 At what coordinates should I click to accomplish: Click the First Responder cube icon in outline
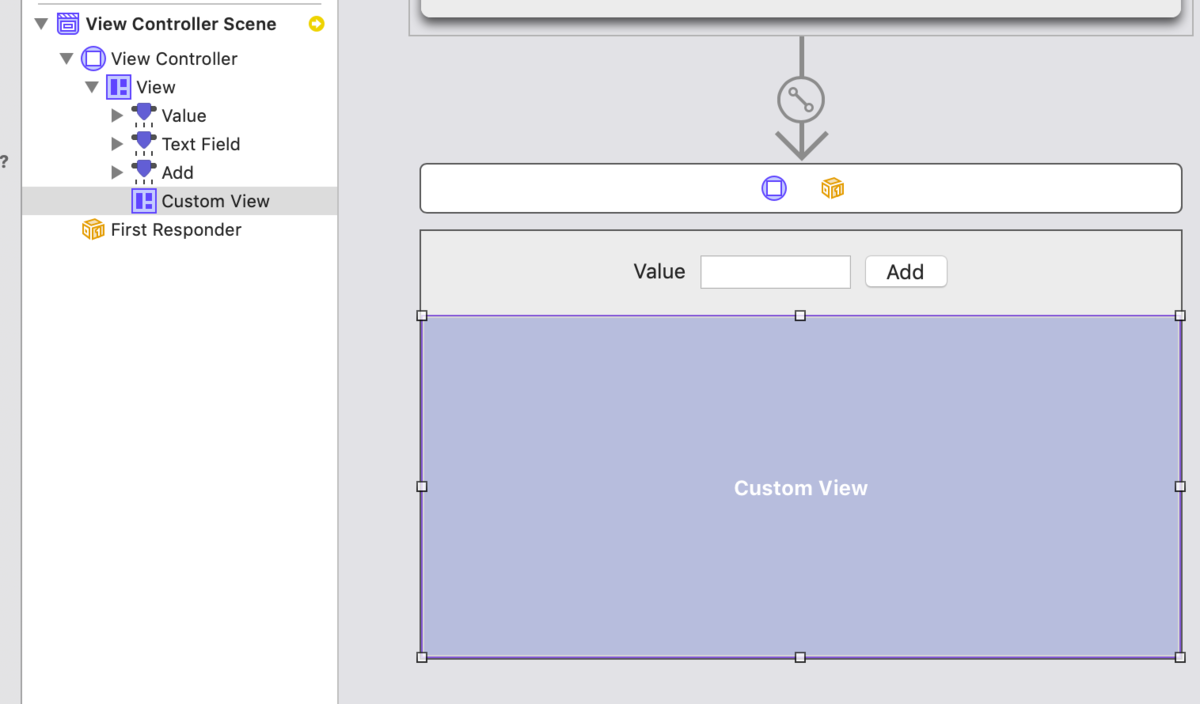[x=93, y=229]
